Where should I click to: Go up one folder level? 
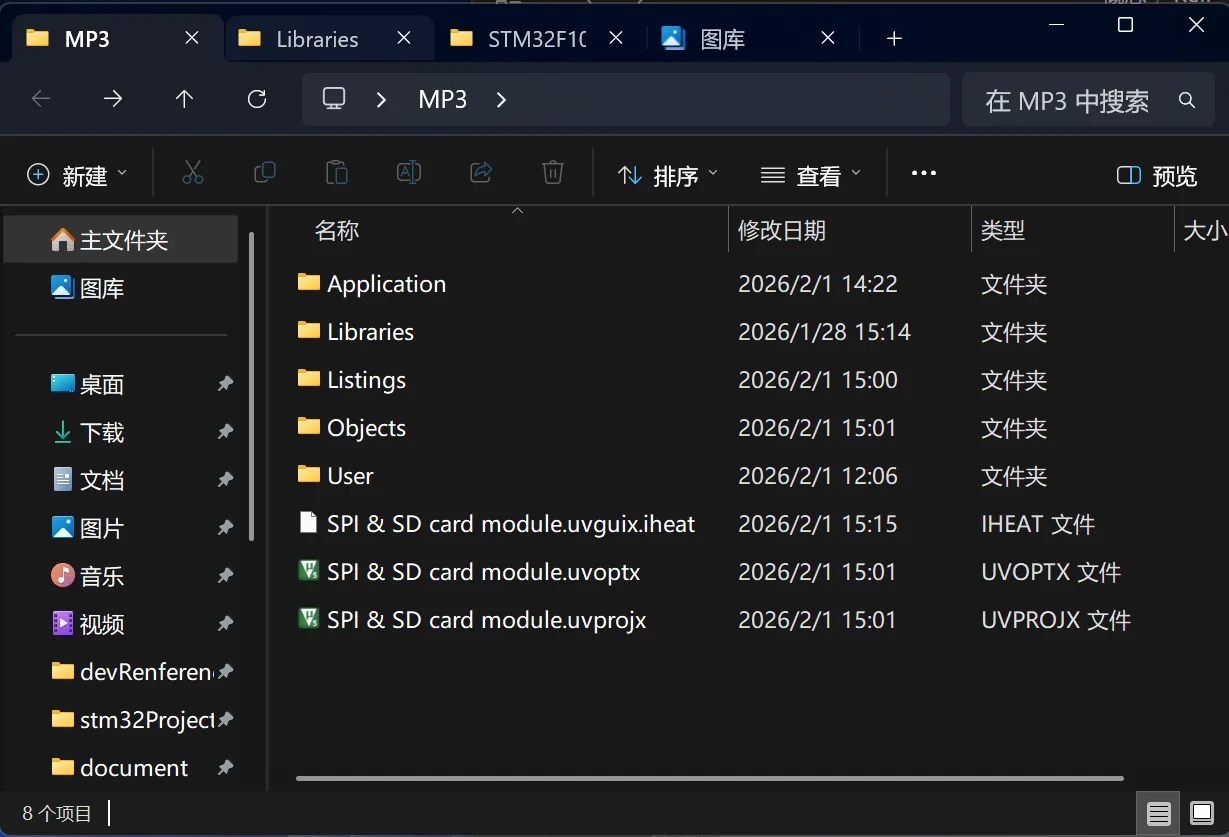[185, 99]
